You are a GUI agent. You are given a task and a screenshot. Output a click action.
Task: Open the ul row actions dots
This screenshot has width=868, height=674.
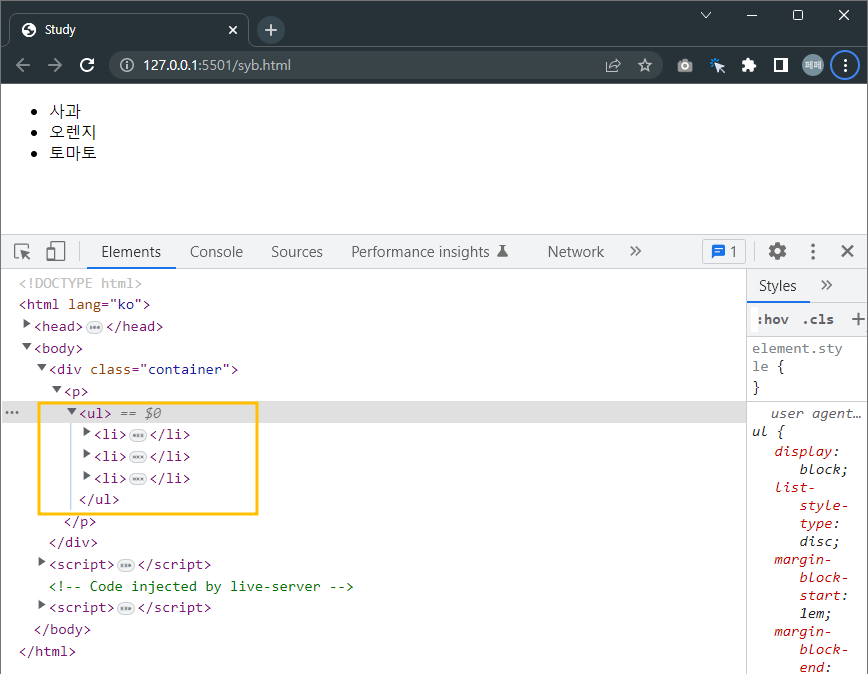pyautogui.click(x=12, y=413)
